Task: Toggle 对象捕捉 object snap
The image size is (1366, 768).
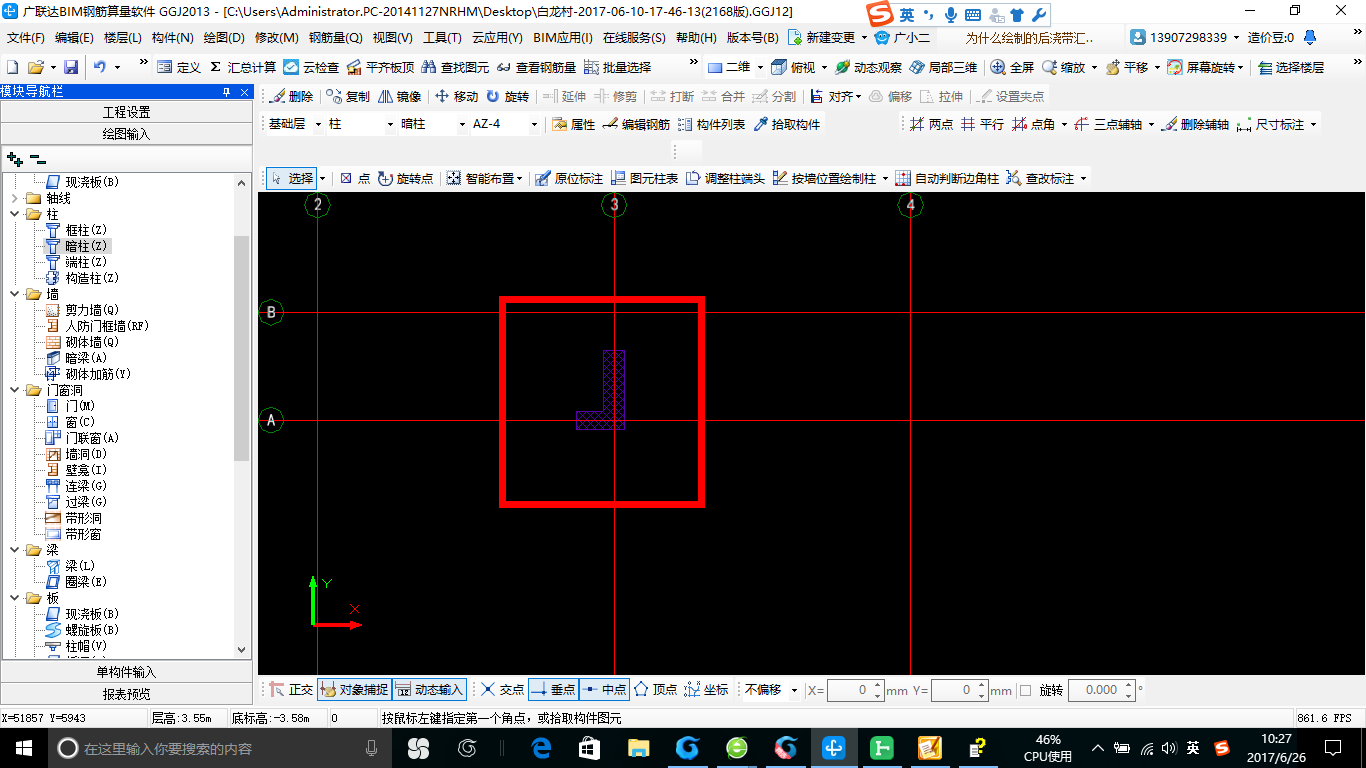Action: [353, 690]
